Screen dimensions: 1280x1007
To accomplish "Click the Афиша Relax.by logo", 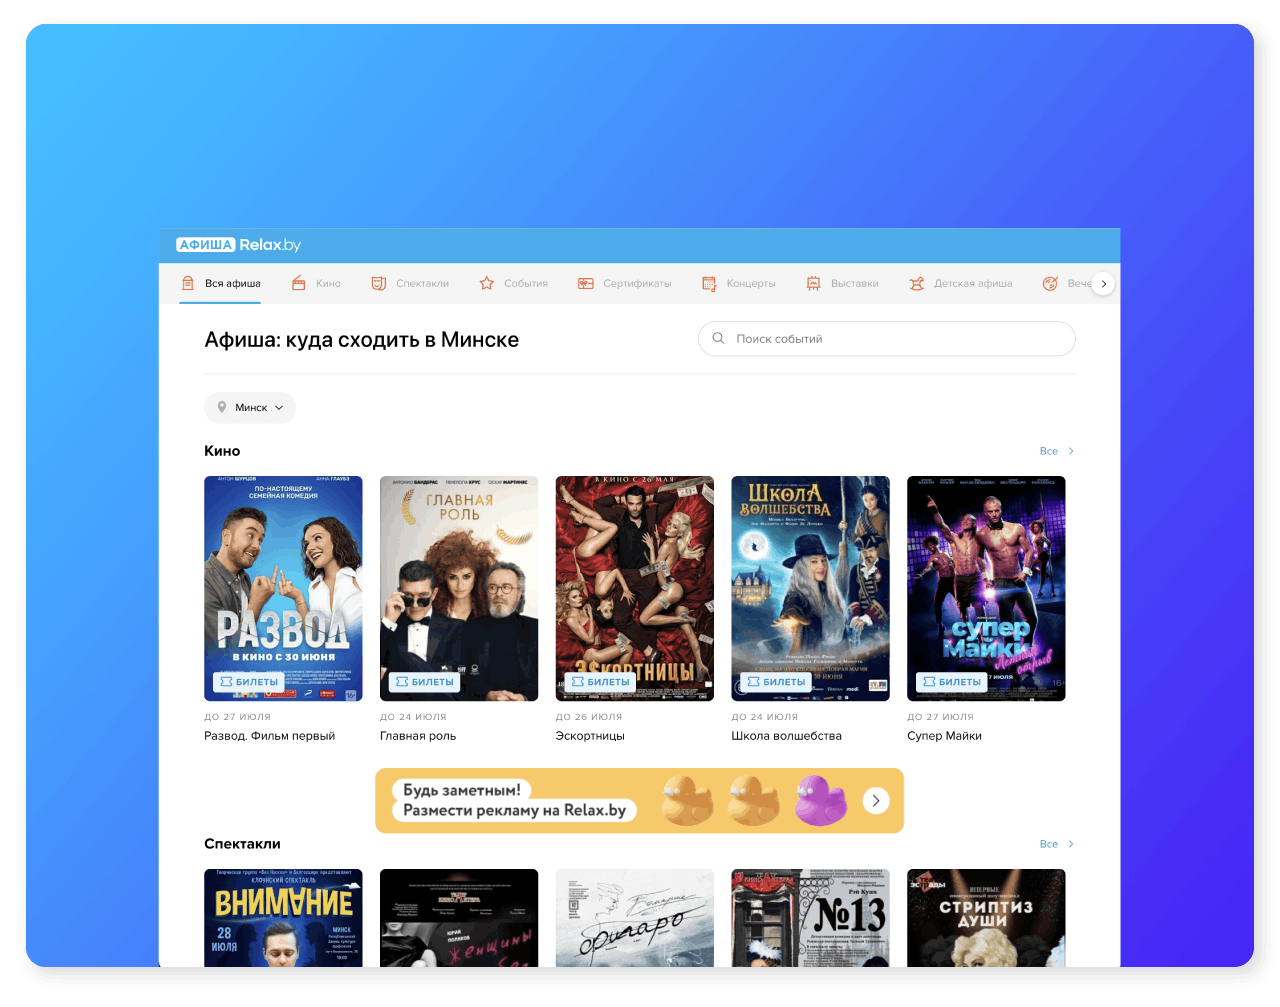I will (x=238, y=245).
